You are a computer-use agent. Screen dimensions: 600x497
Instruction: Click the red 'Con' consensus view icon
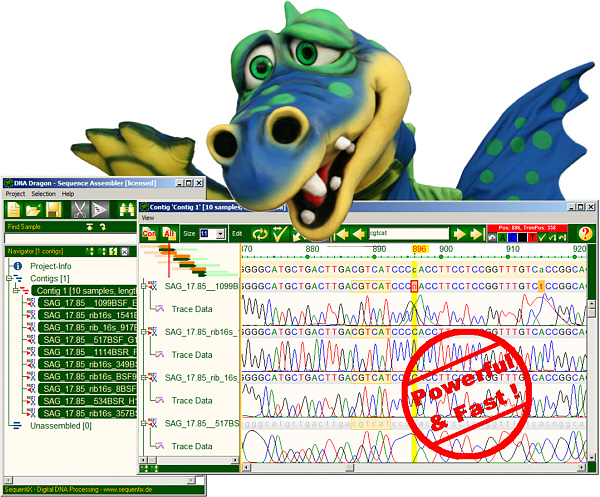[149, 233]
